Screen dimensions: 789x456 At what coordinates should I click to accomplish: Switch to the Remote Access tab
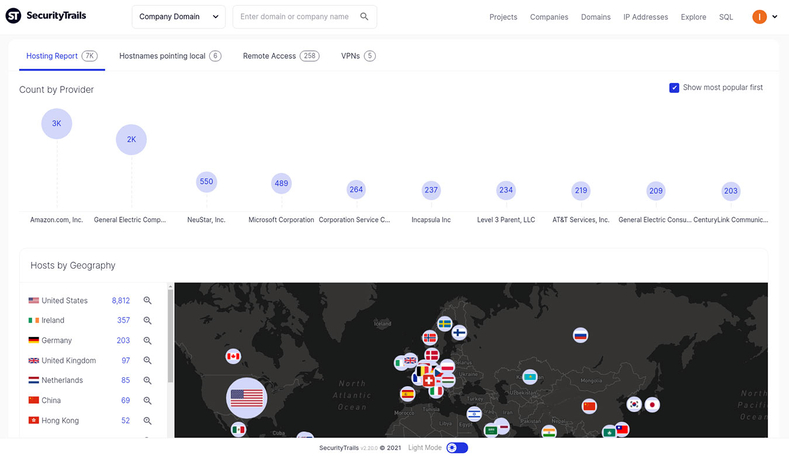pyautogui.click(x=281, y=56)
